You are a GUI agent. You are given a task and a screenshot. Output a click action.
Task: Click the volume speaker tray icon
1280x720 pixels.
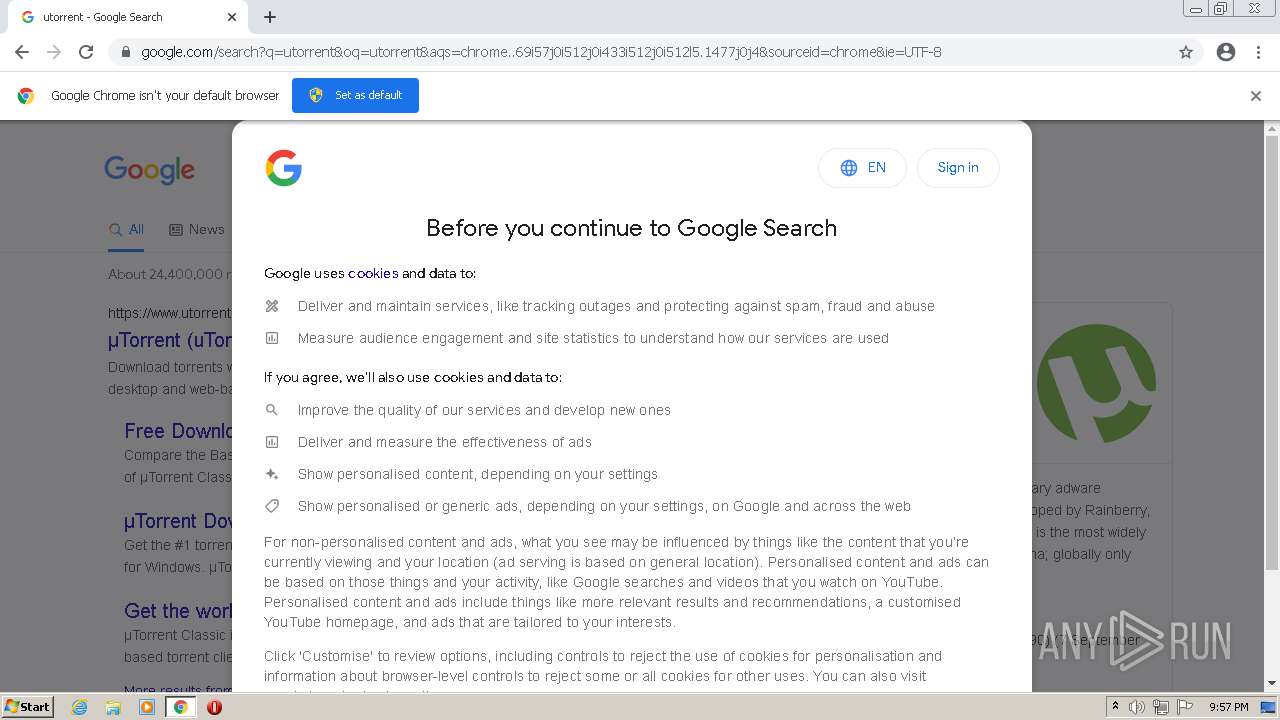click(x=1137, y=707)
